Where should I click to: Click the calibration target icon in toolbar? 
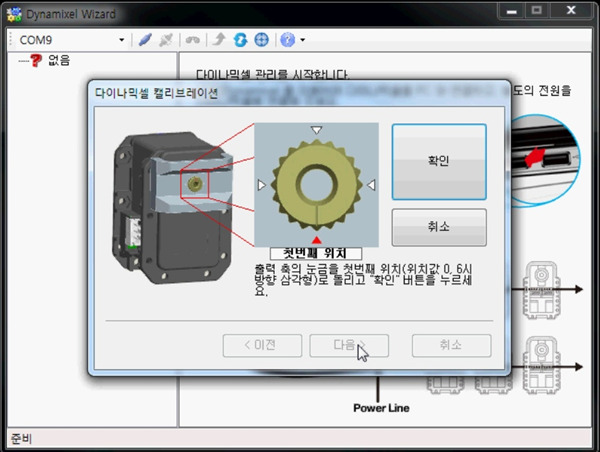point(261,40)
